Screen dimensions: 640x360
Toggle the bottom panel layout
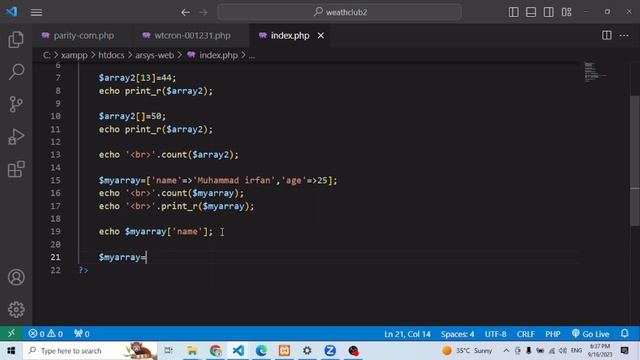(531, 12)
